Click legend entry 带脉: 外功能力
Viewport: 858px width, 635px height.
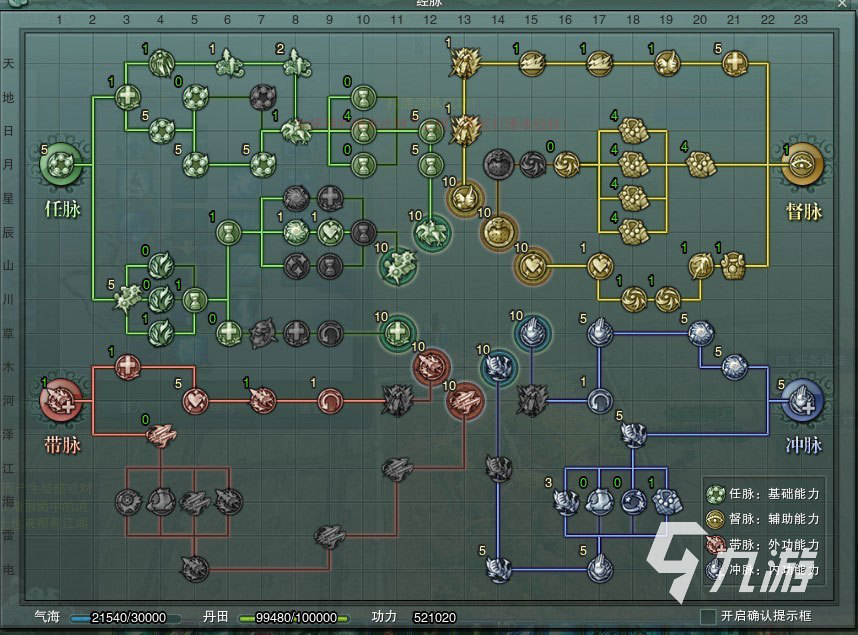click(x=763, y=544)
